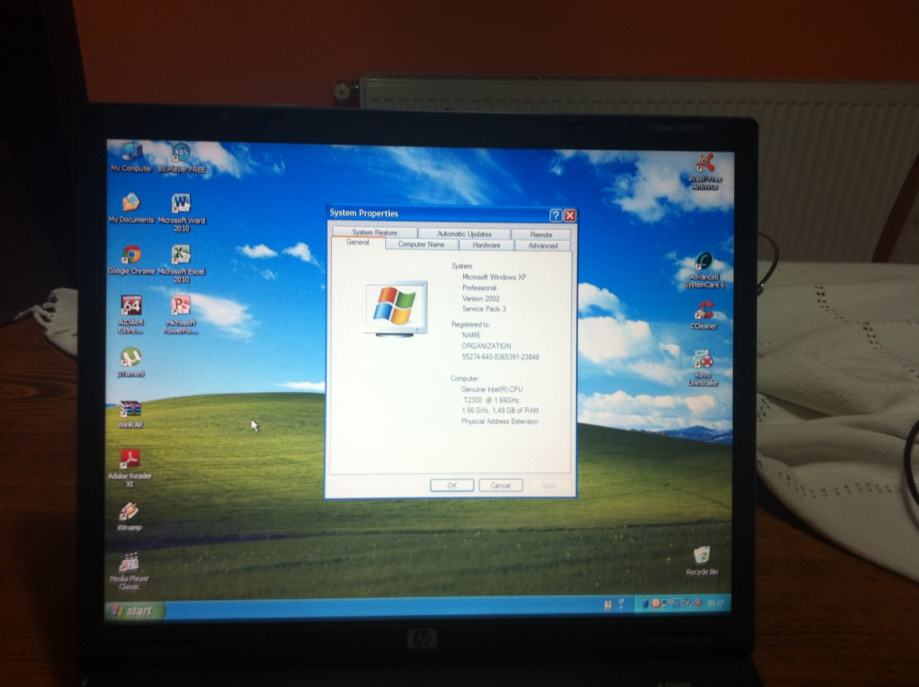Open the Automatic Updates tab
The image size is (919, 687).
click(464, 234)
